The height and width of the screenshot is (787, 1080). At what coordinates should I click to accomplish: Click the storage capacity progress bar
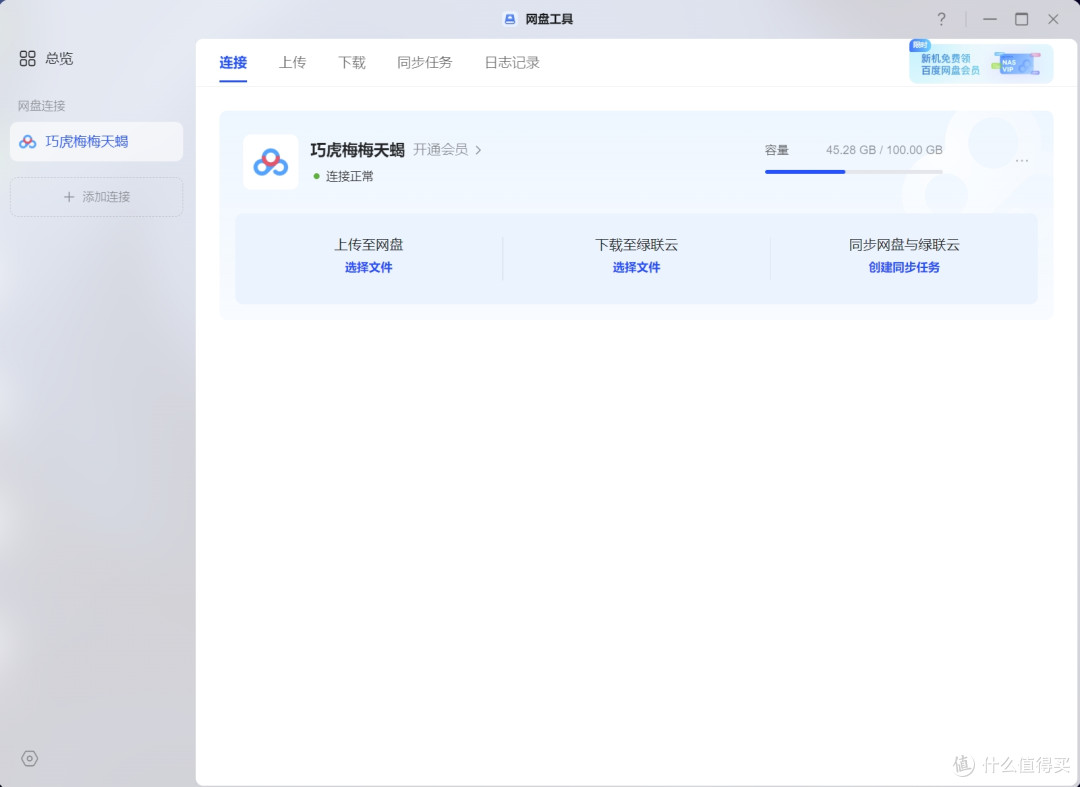(853, 171)
